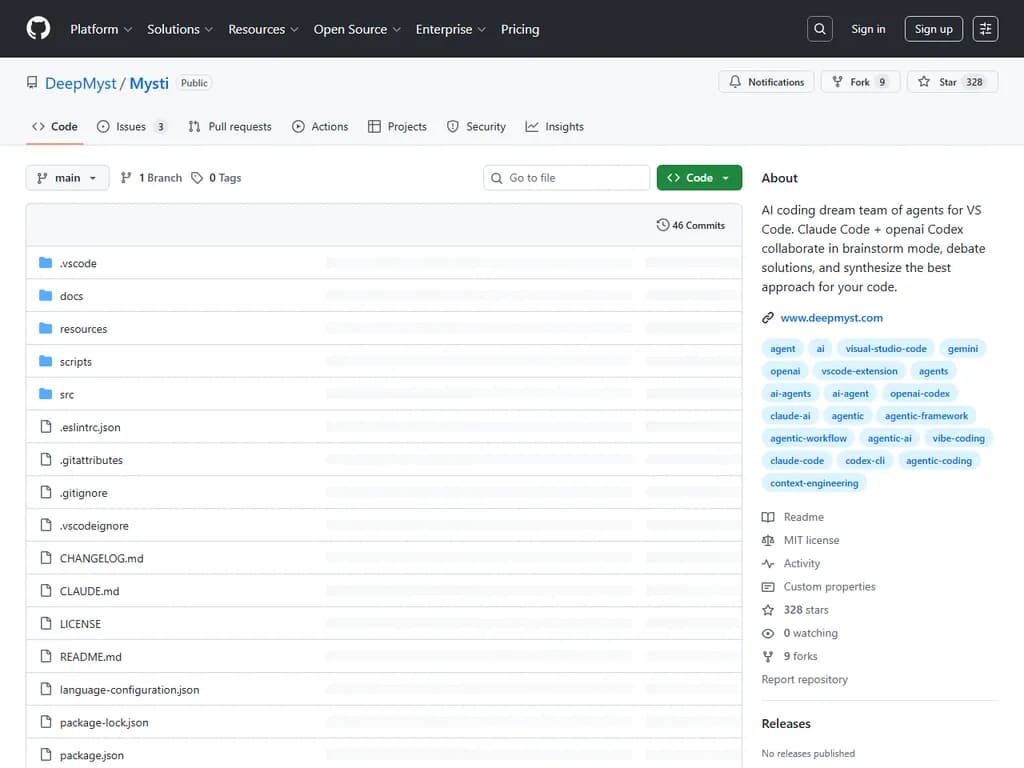The width and height of the screenshot is (1024, 768).
Task: Click the src folder icon
Action: [x=45, y=394]
